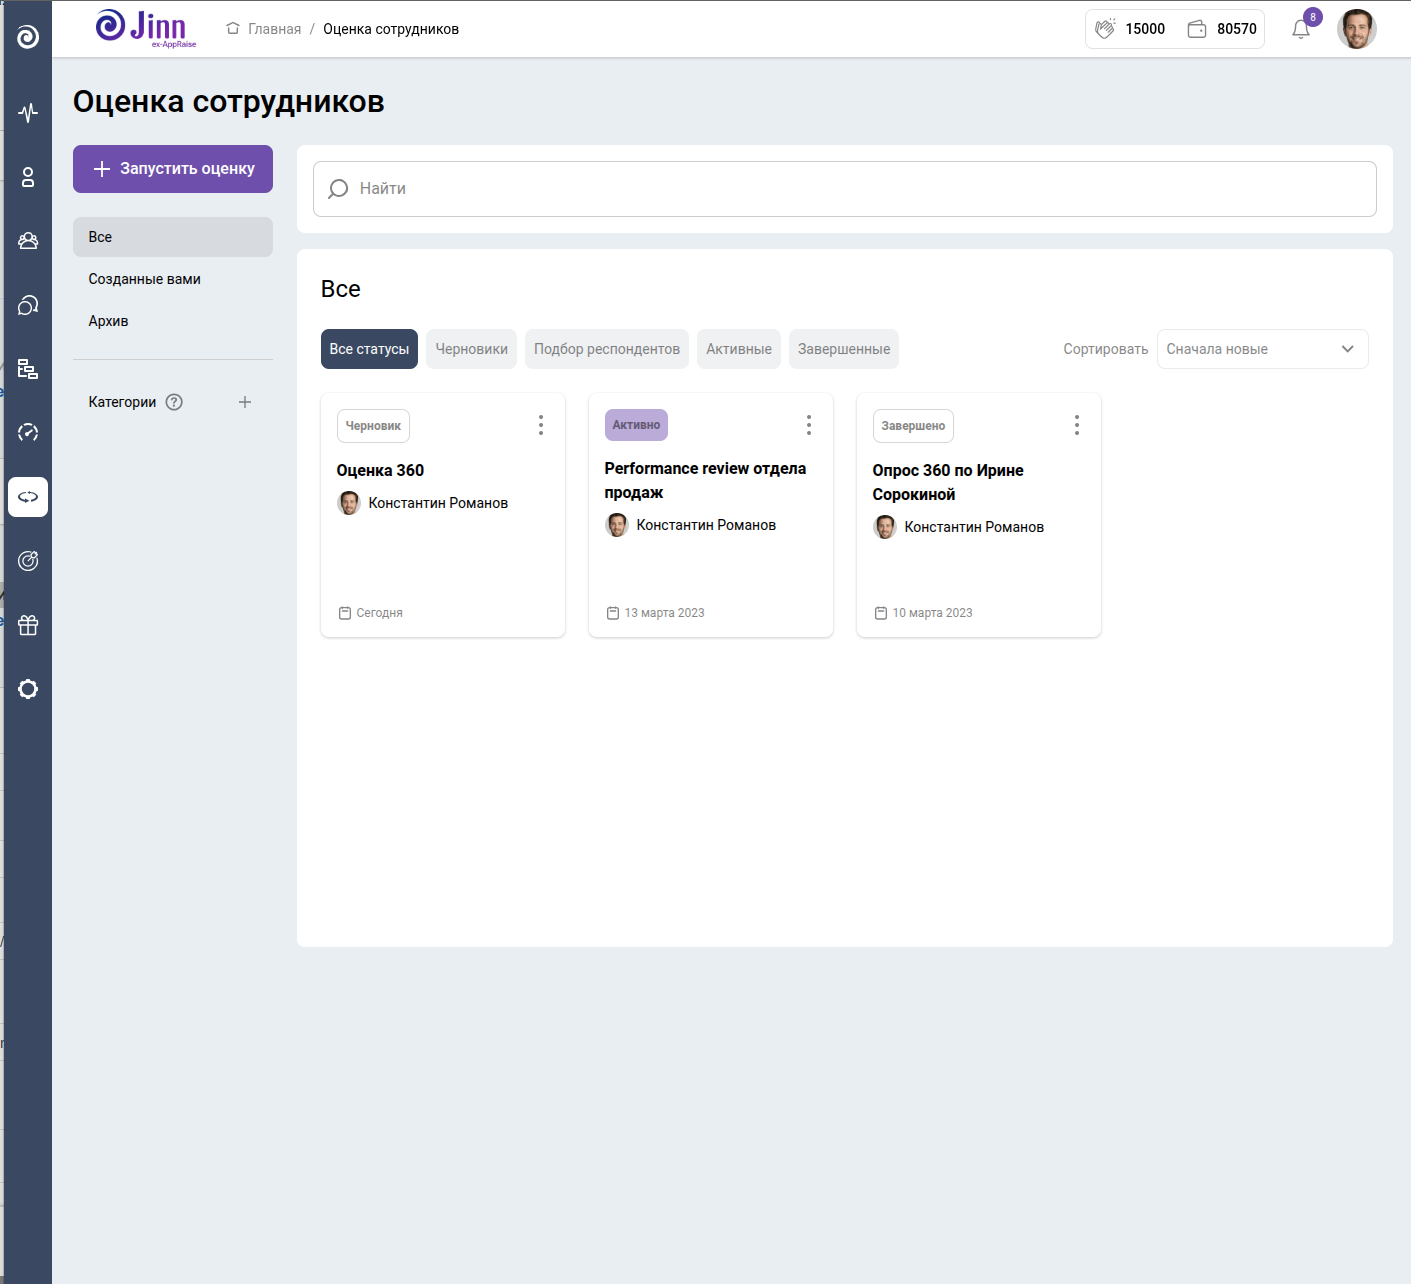Select 'Завершенные' status filter
The width and height of the screenshot is (1411, 1284).
[x=843, y=349]
